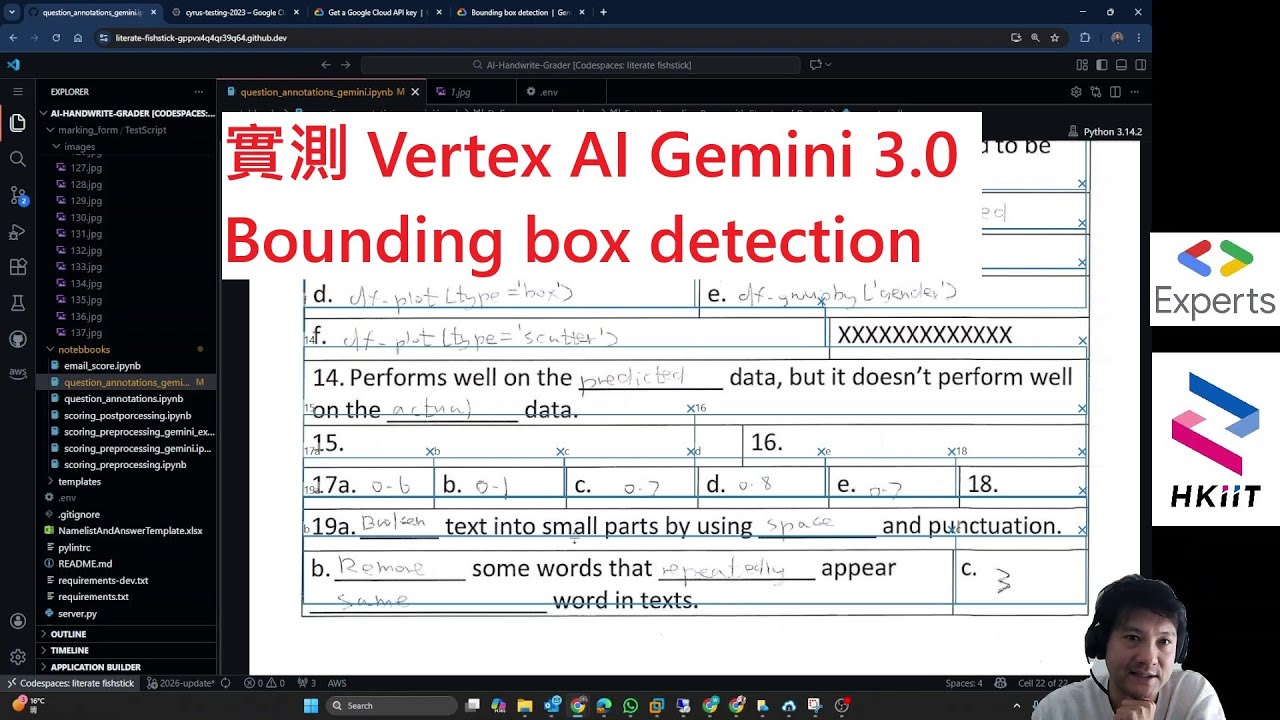1280x720 pixels.
Task: Select the Python 3.14.2 kernel button
Action: click(x=1104, y=131)
